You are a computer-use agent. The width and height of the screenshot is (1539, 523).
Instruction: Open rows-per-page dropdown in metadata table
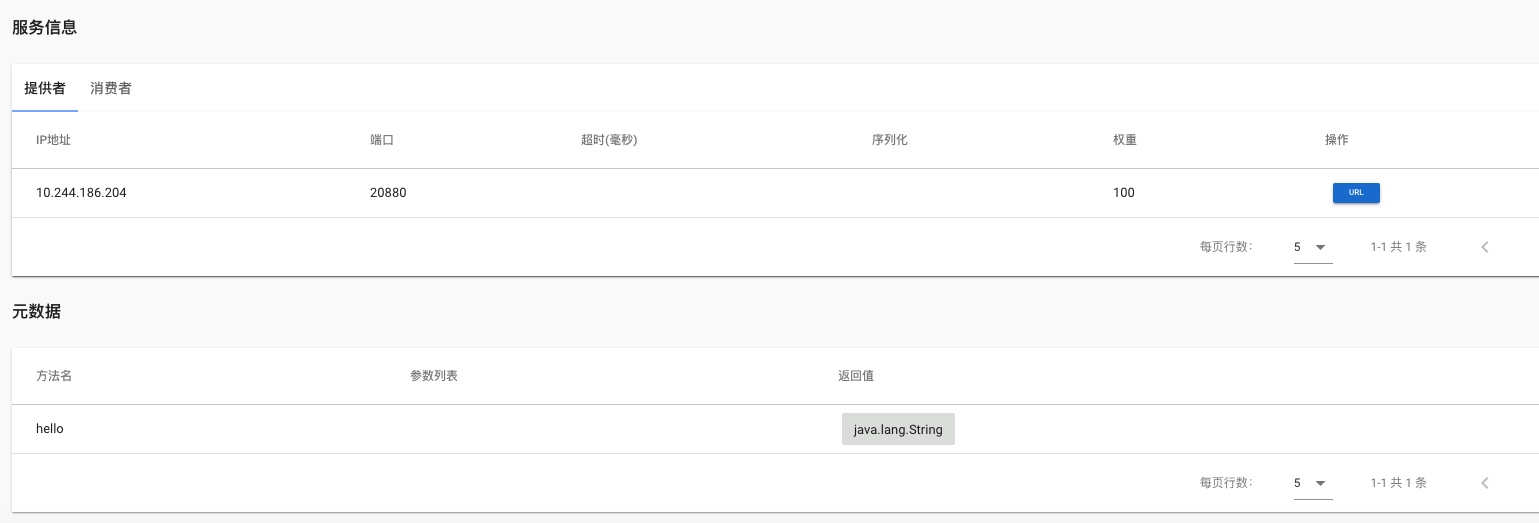coord(1312,483)
